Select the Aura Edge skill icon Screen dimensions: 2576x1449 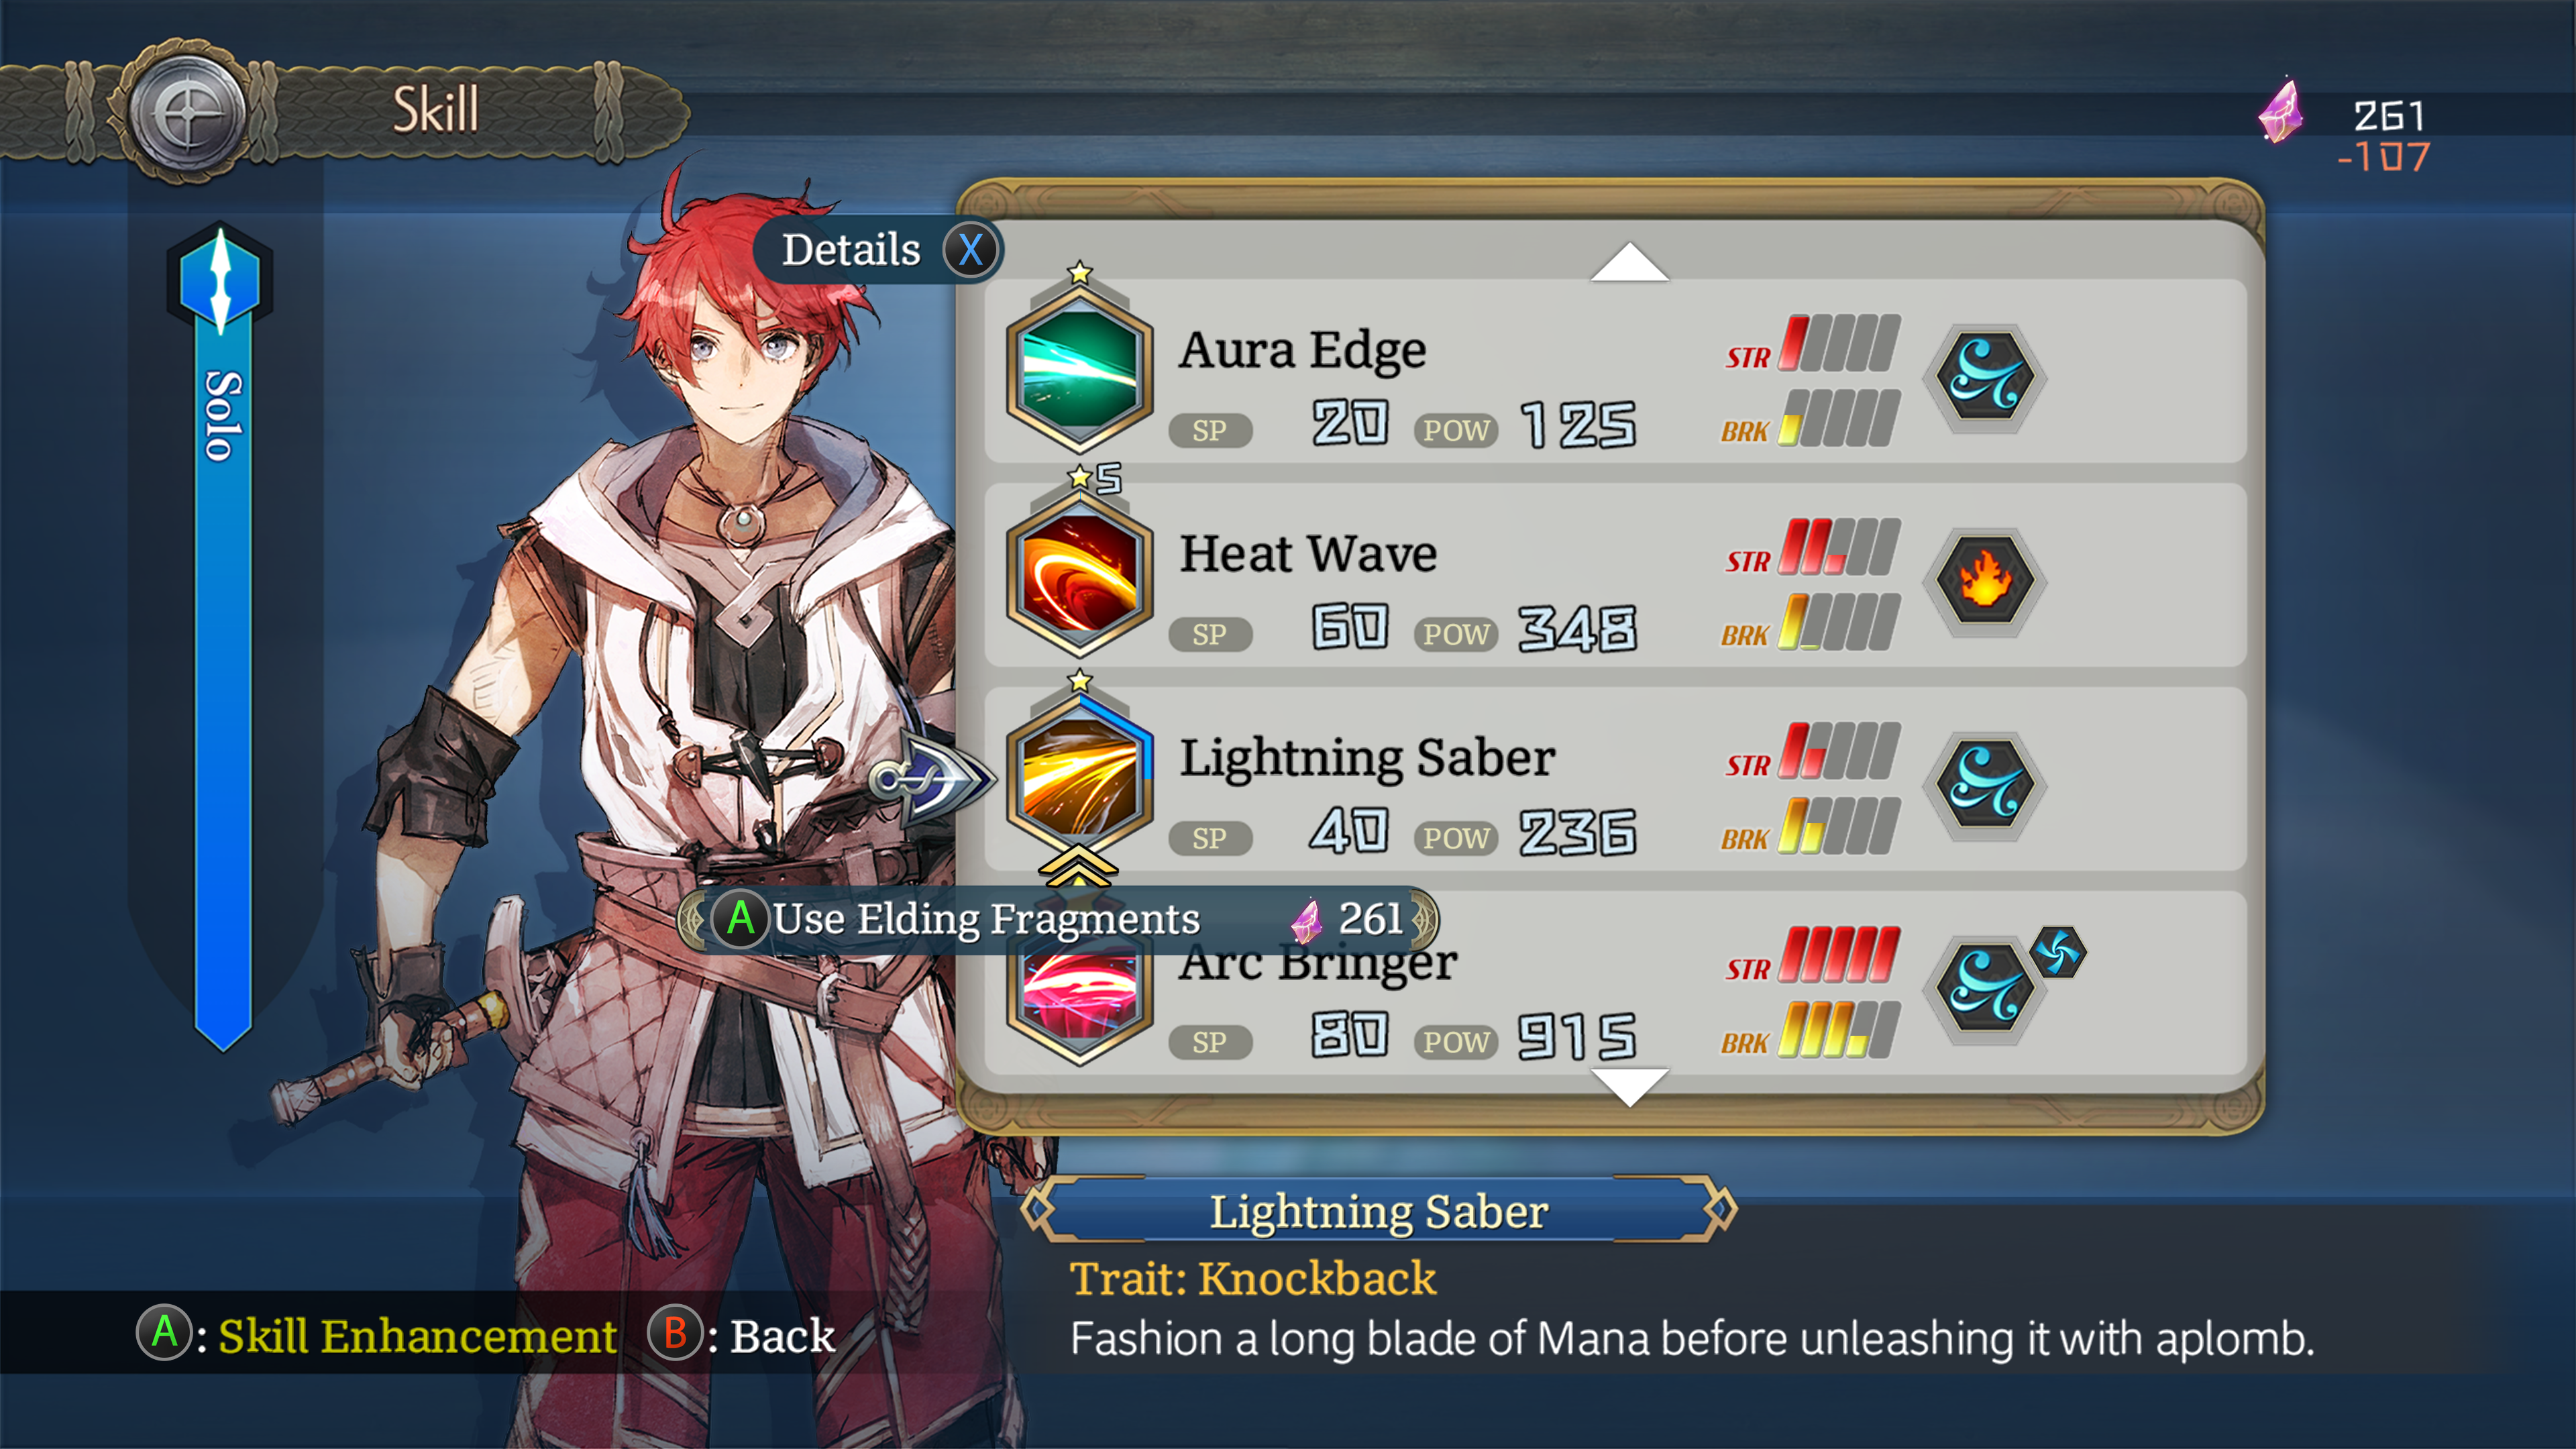1079,369
